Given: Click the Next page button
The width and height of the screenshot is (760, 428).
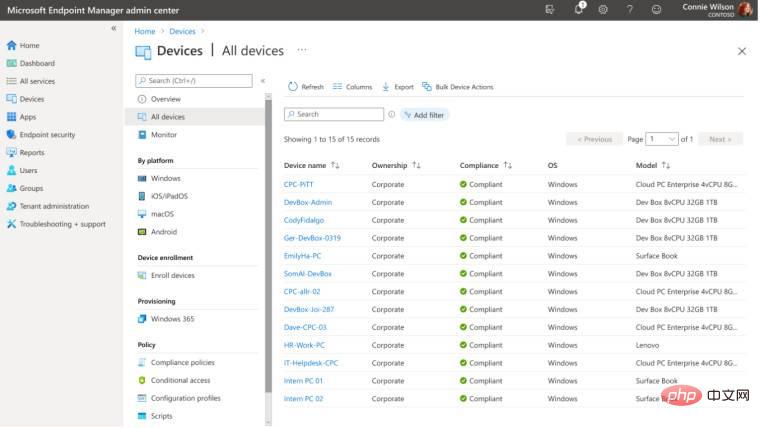Looking at the screenshot, I should [x=720, y=139].
